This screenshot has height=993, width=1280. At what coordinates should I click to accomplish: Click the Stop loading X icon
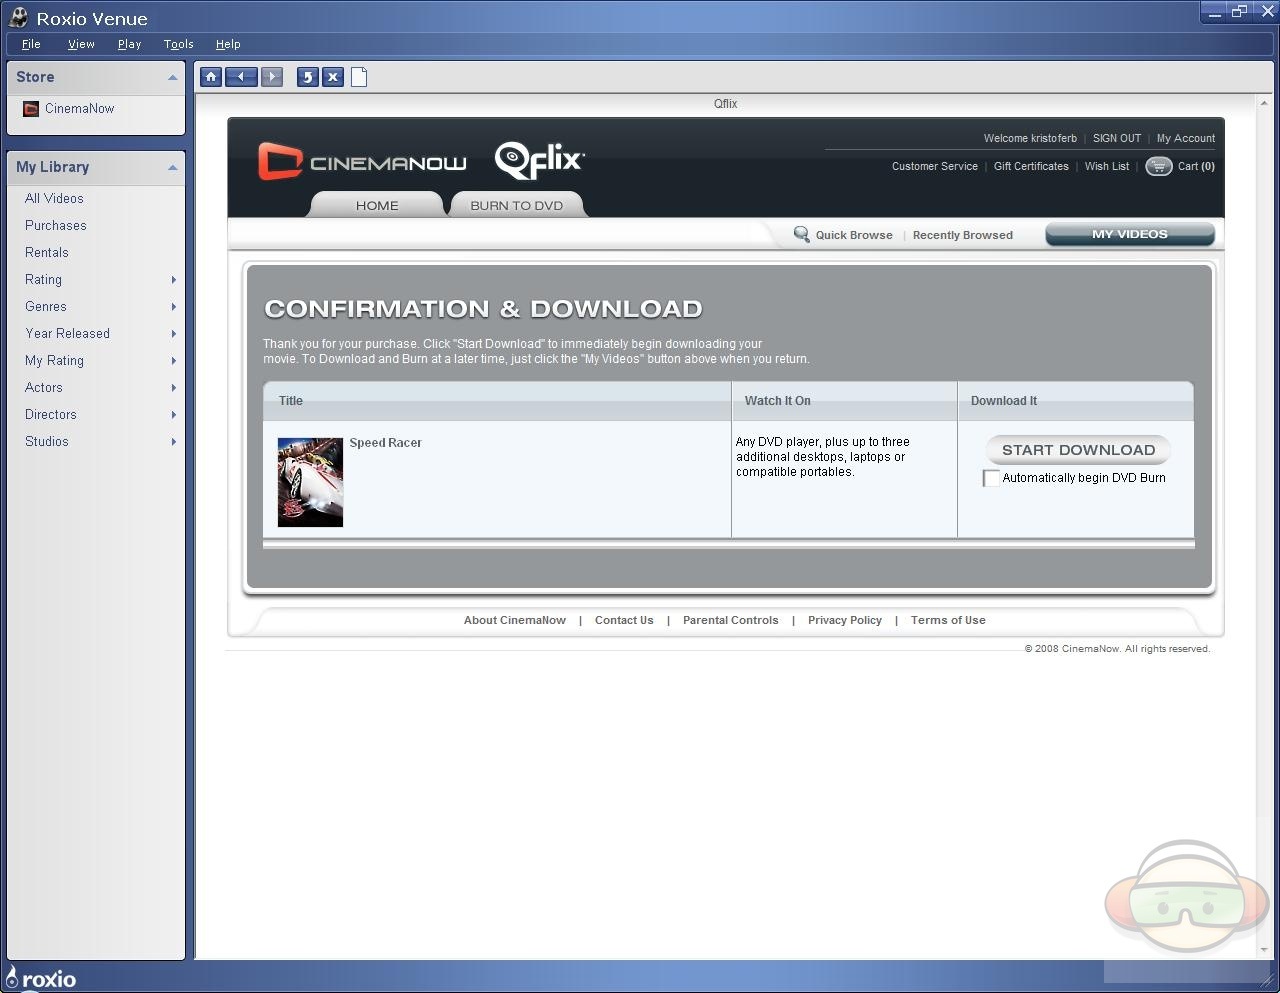click(333, 77)
